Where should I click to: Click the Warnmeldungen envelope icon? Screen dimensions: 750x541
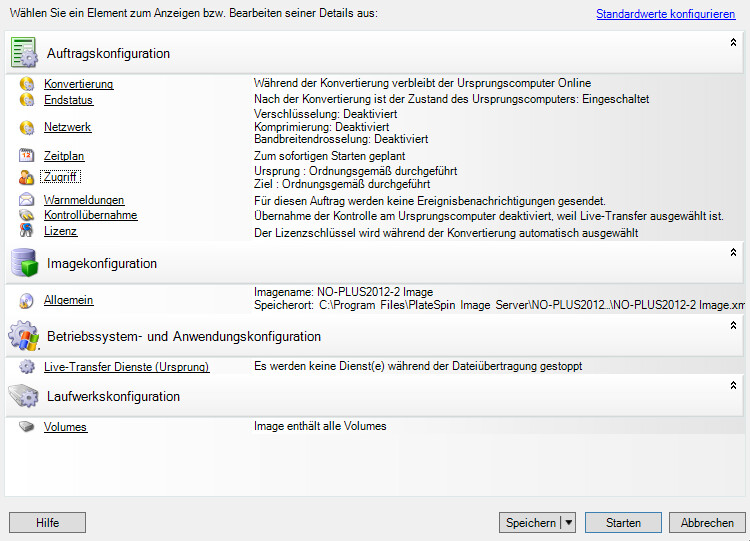pos(27,201)
